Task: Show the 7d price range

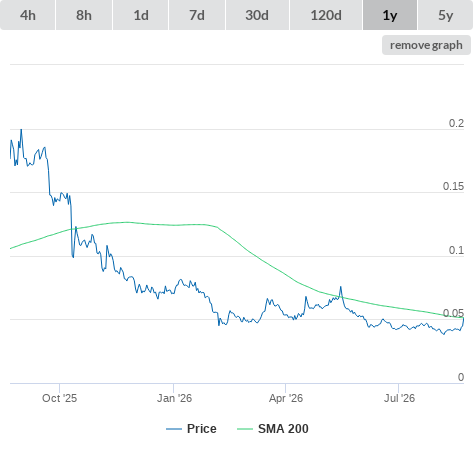Action: coord(197,15)
